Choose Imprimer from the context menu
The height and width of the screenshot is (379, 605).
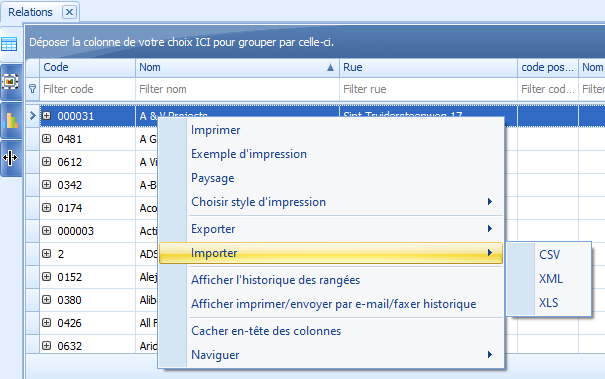pos(331,130)
